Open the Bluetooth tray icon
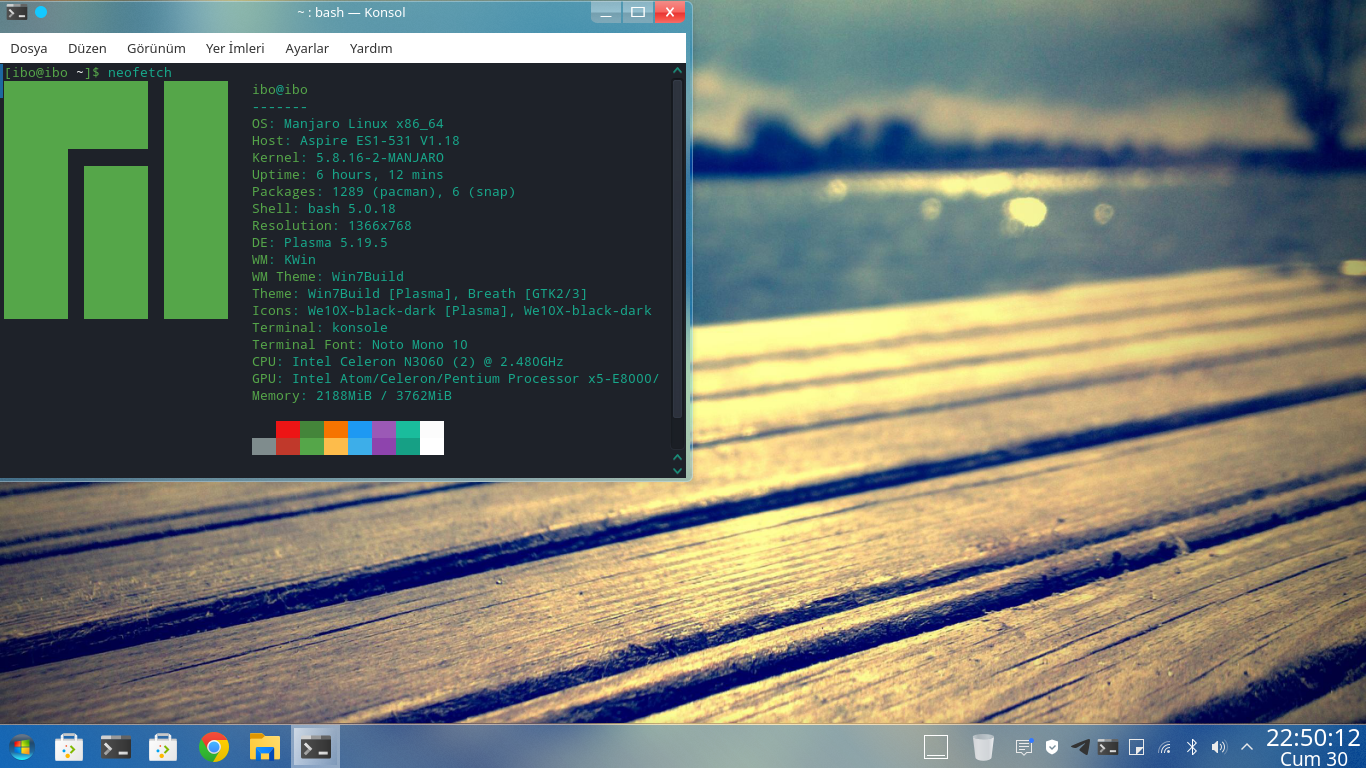The width and height of the screenshot is (1366, 768). point(1192,747)
